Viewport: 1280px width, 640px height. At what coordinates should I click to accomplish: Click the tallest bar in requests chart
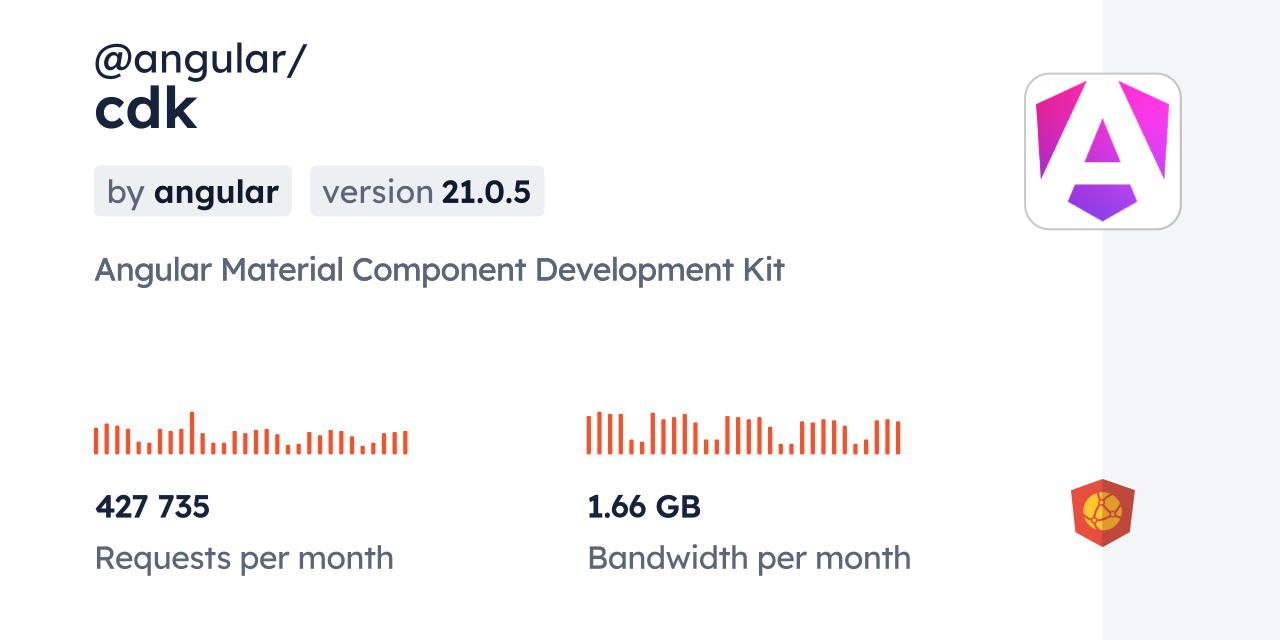coord(192,433)
